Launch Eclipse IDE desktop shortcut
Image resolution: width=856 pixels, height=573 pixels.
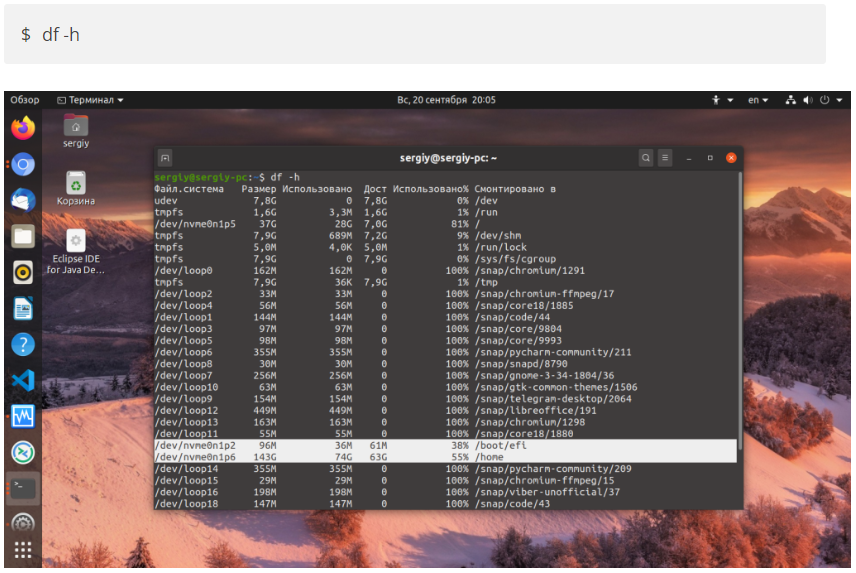pyautogui.click(x=76, y=252)
